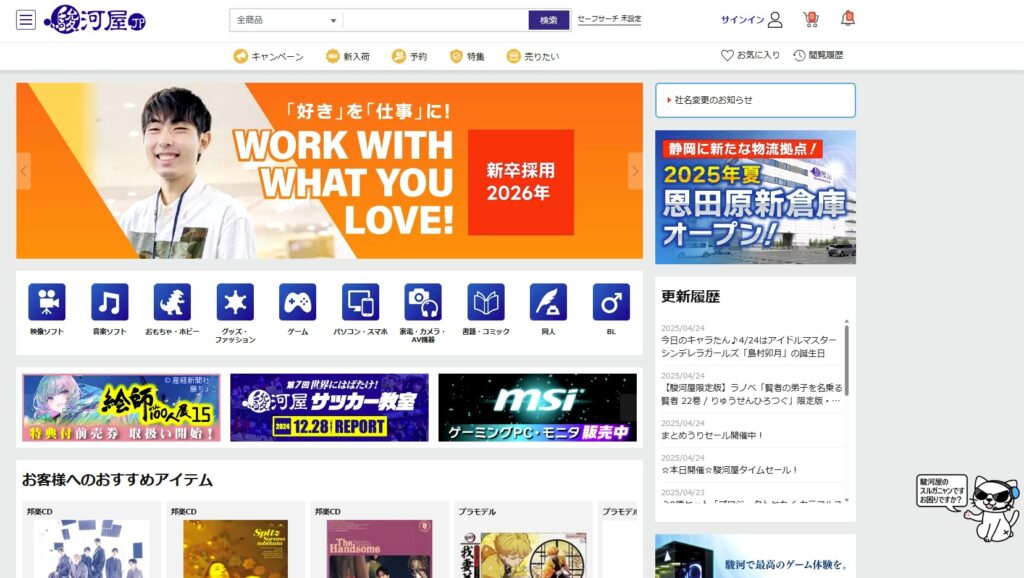Select the パソコン・スマホ devices category icon

point(360,302)
